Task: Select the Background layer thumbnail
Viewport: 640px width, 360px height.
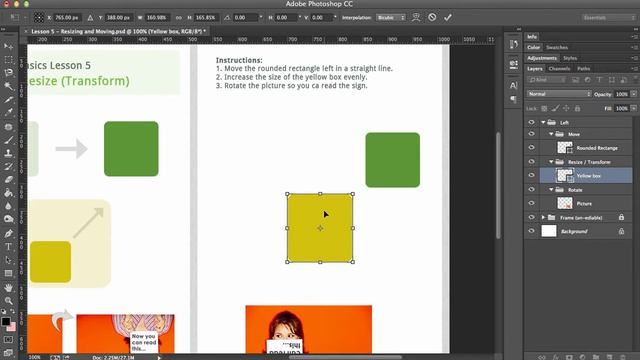Action: tap(549, 231)
